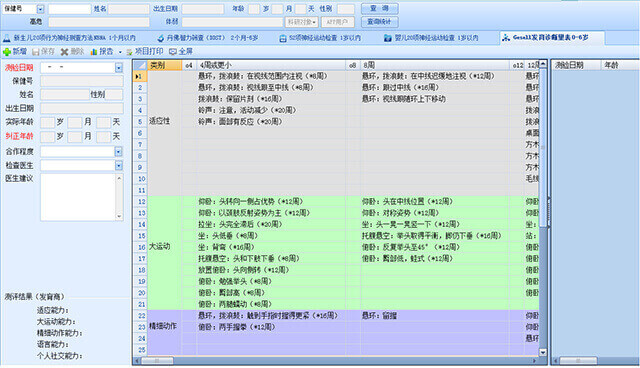Open the 新生儿20项行为神经测查方法 NBNA tab

click(x=69, y=38)
